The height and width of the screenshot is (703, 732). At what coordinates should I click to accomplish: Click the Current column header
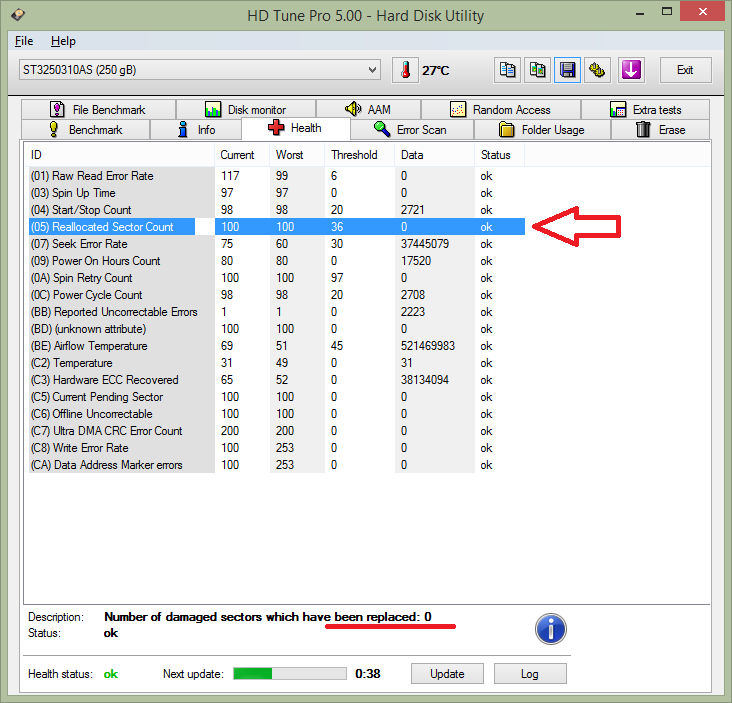[x=242, y=155]
